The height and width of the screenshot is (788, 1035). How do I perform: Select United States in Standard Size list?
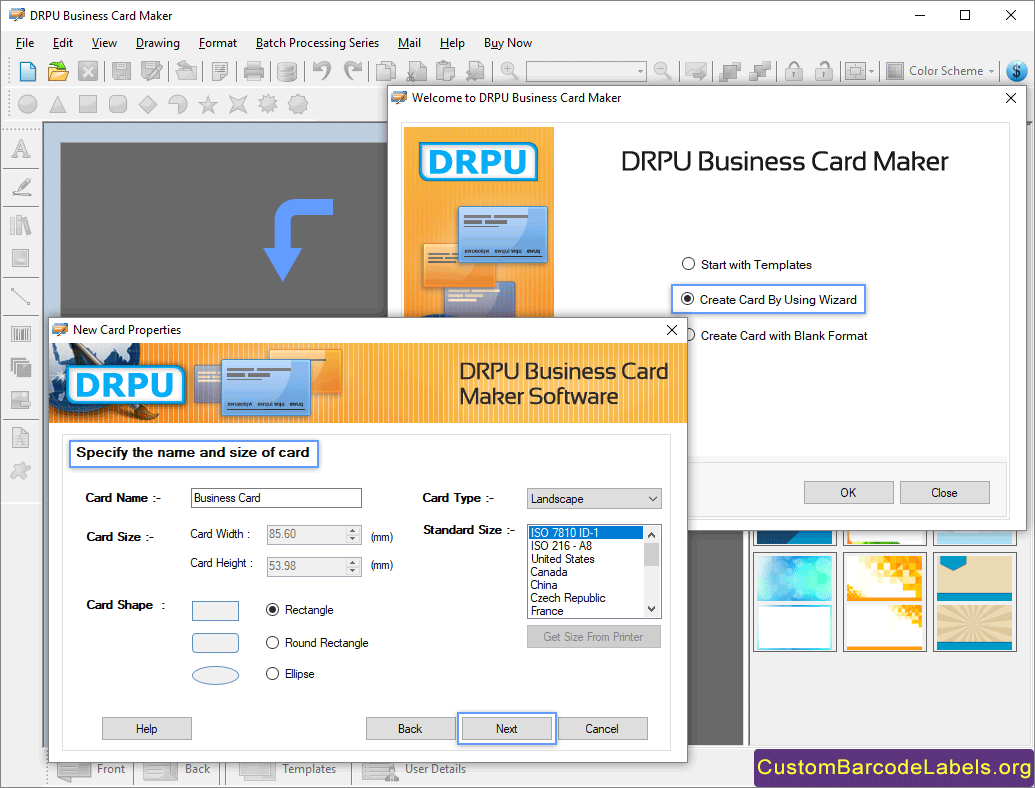tap(585, 559)
